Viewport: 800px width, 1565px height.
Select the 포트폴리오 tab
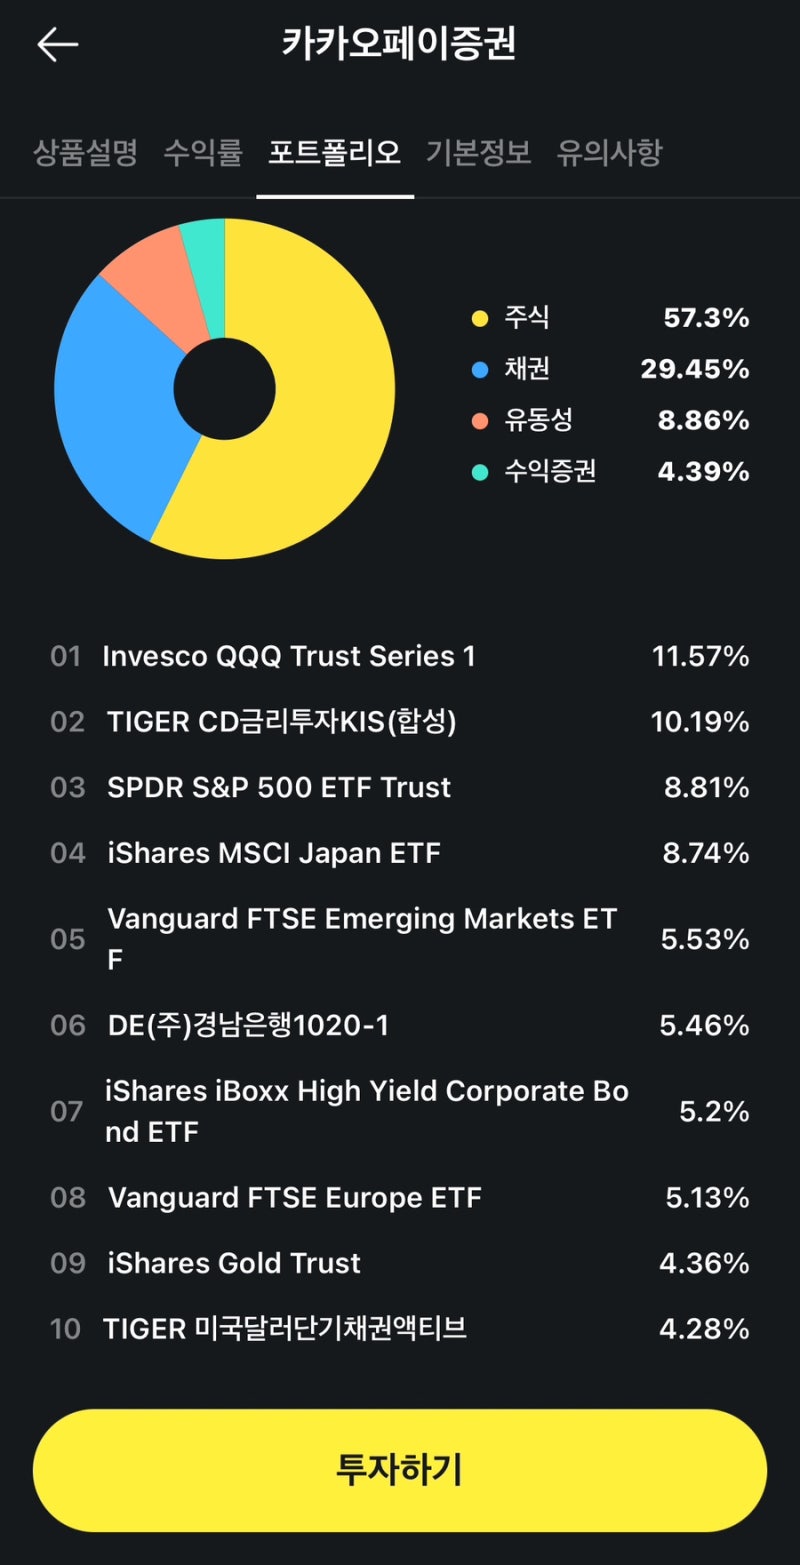coord(335,153)
